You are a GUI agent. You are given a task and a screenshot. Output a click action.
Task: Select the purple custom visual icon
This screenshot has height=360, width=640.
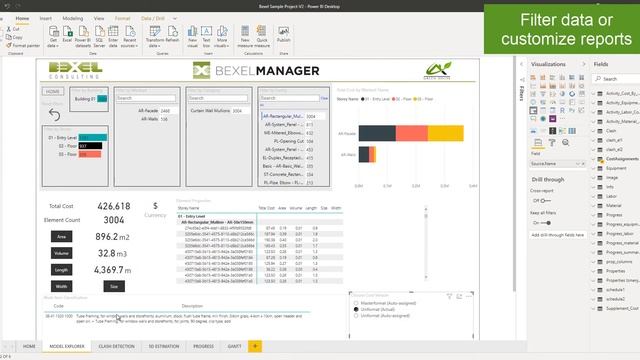[553, 119]
